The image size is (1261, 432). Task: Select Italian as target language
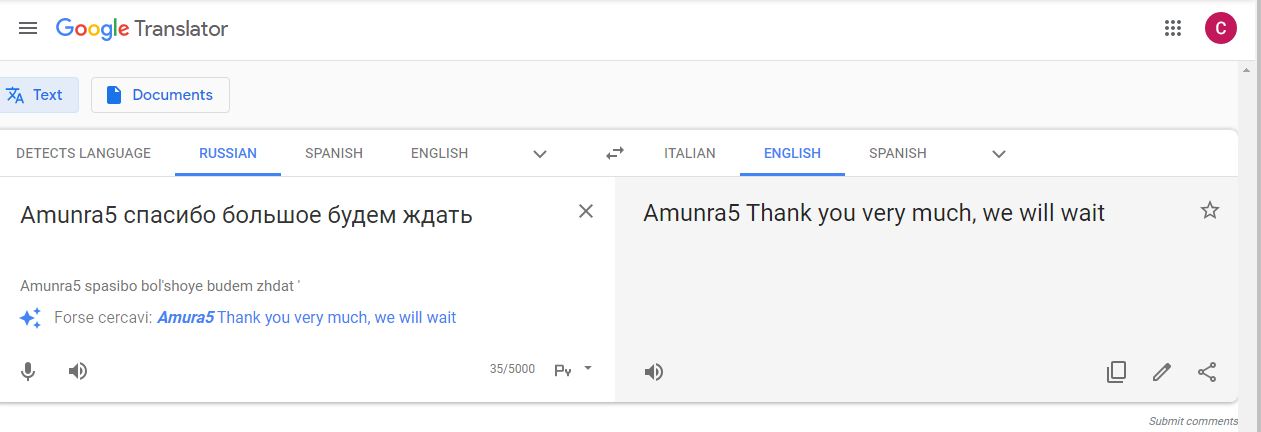click(x=690, y=153)
